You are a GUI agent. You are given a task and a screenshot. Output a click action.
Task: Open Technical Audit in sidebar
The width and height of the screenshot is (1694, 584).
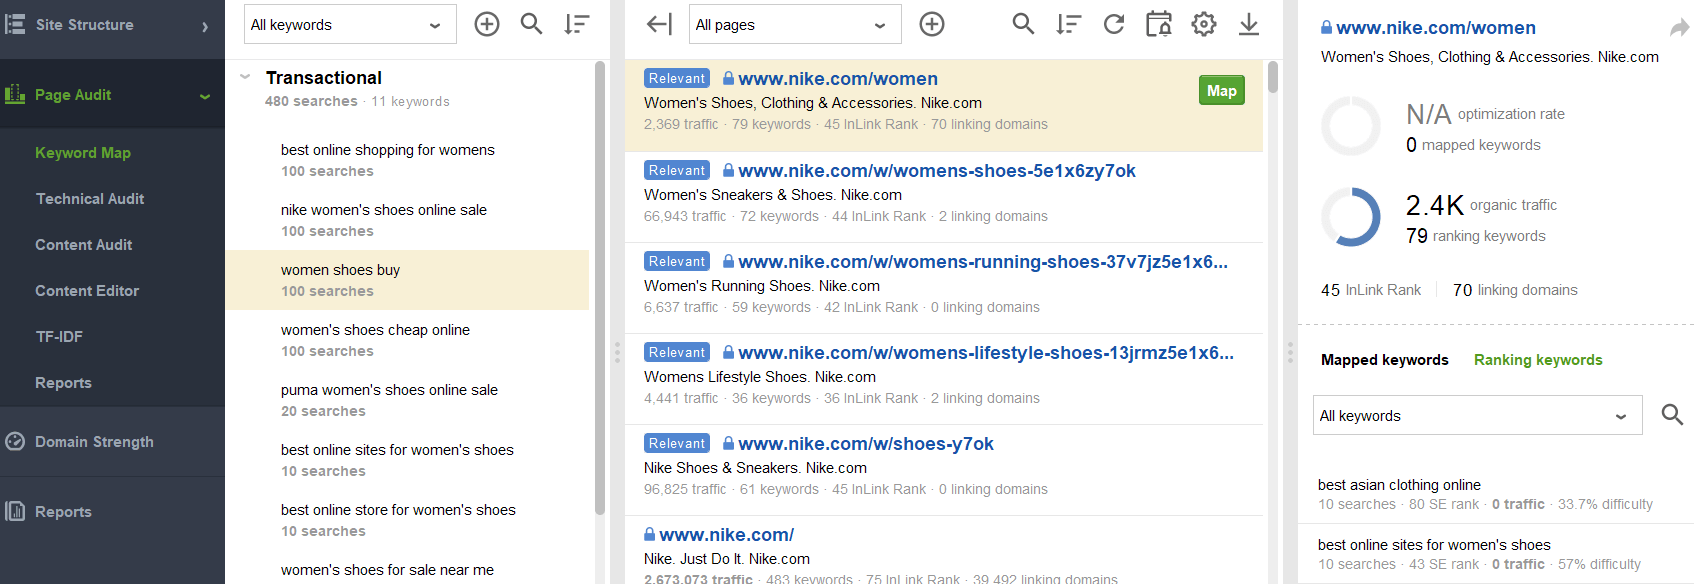point(90,199)
